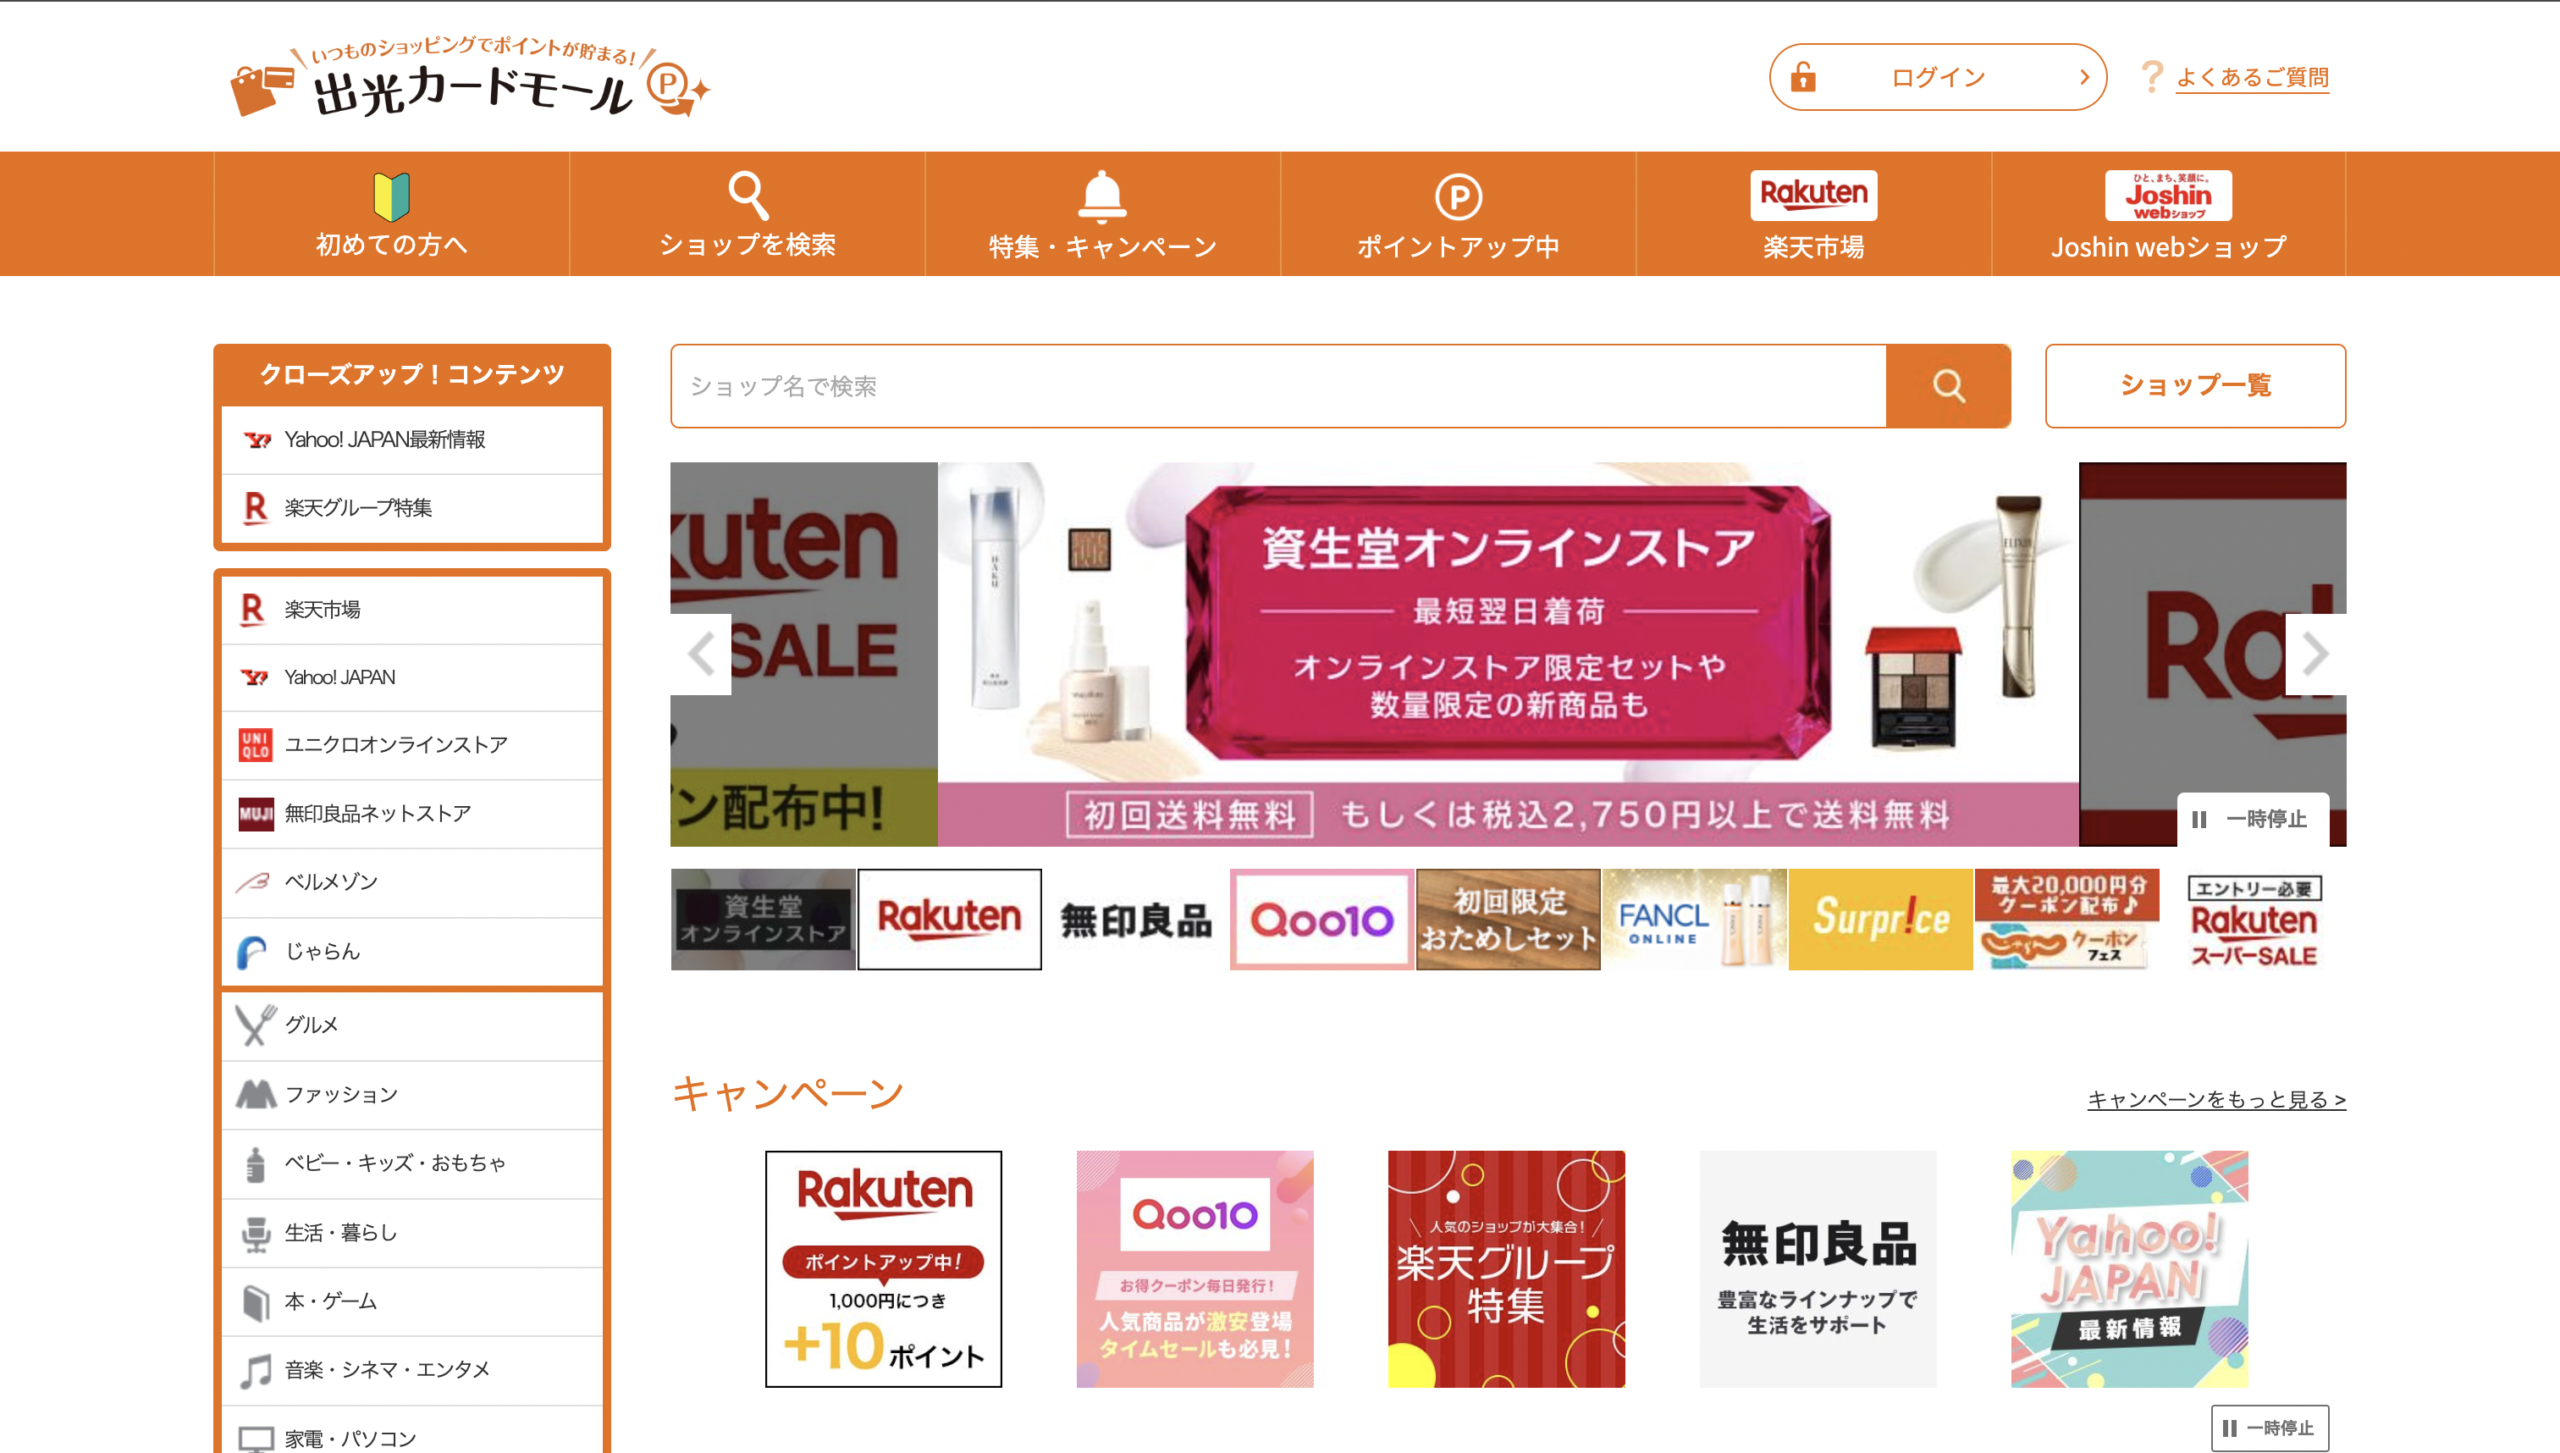Select the ポイントアップ中 P icon

pos(1458,197)
